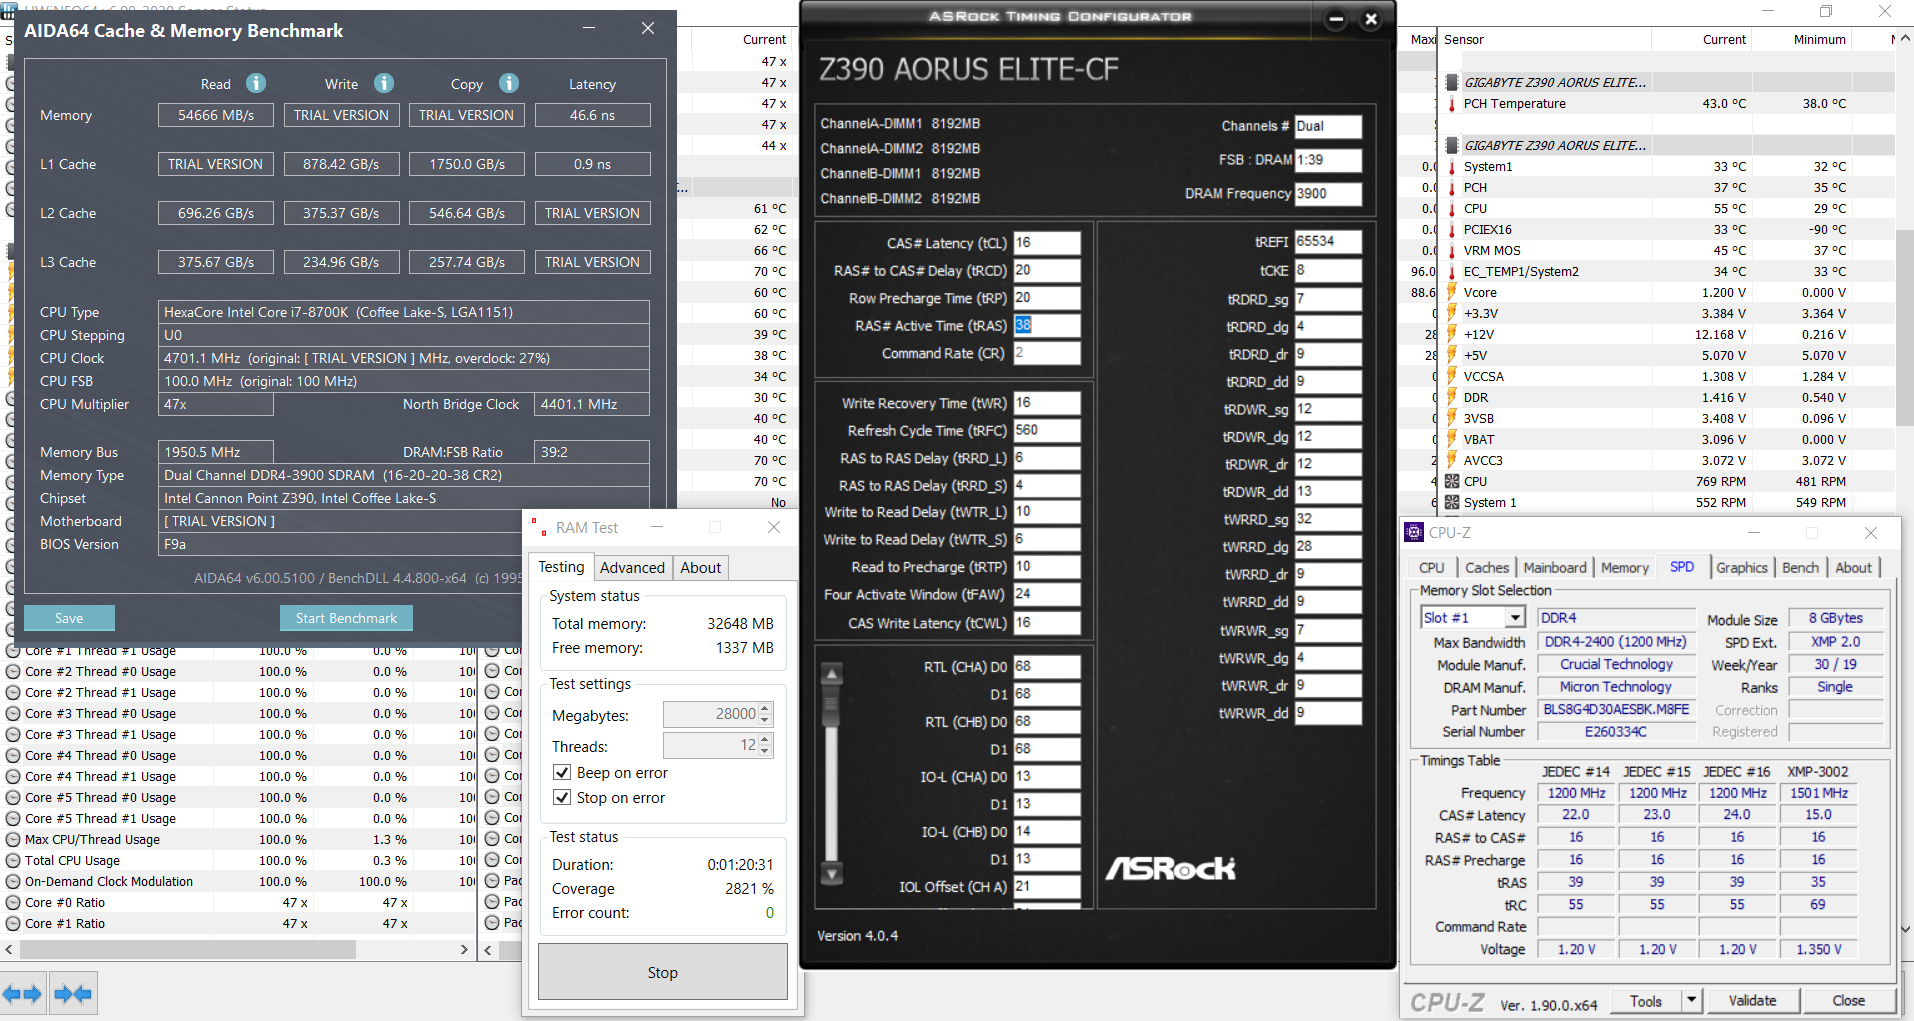This screenshot has width=1914, height=1021.
Task: Click the next arrows icon at bottom left
Action: tap(72, 994)
